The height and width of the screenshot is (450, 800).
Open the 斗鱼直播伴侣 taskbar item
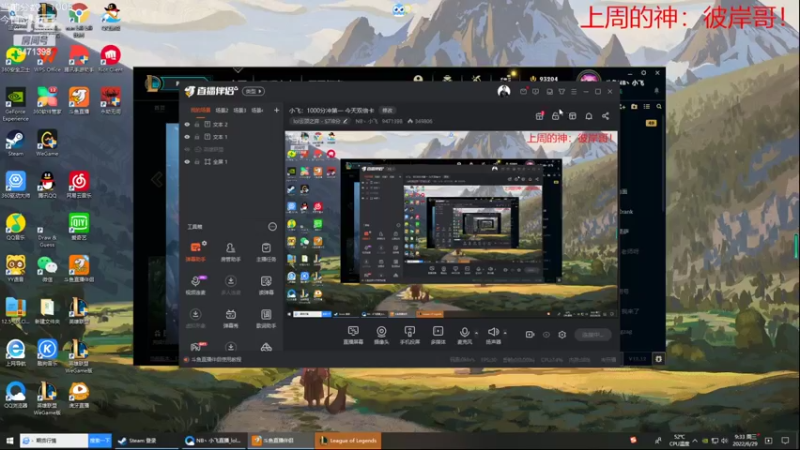pos(280,440)
